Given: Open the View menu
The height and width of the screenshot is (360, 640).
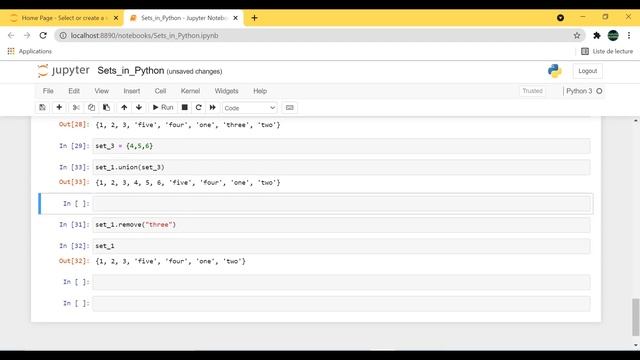Looking at the screenshot, I should coord(102,91).
